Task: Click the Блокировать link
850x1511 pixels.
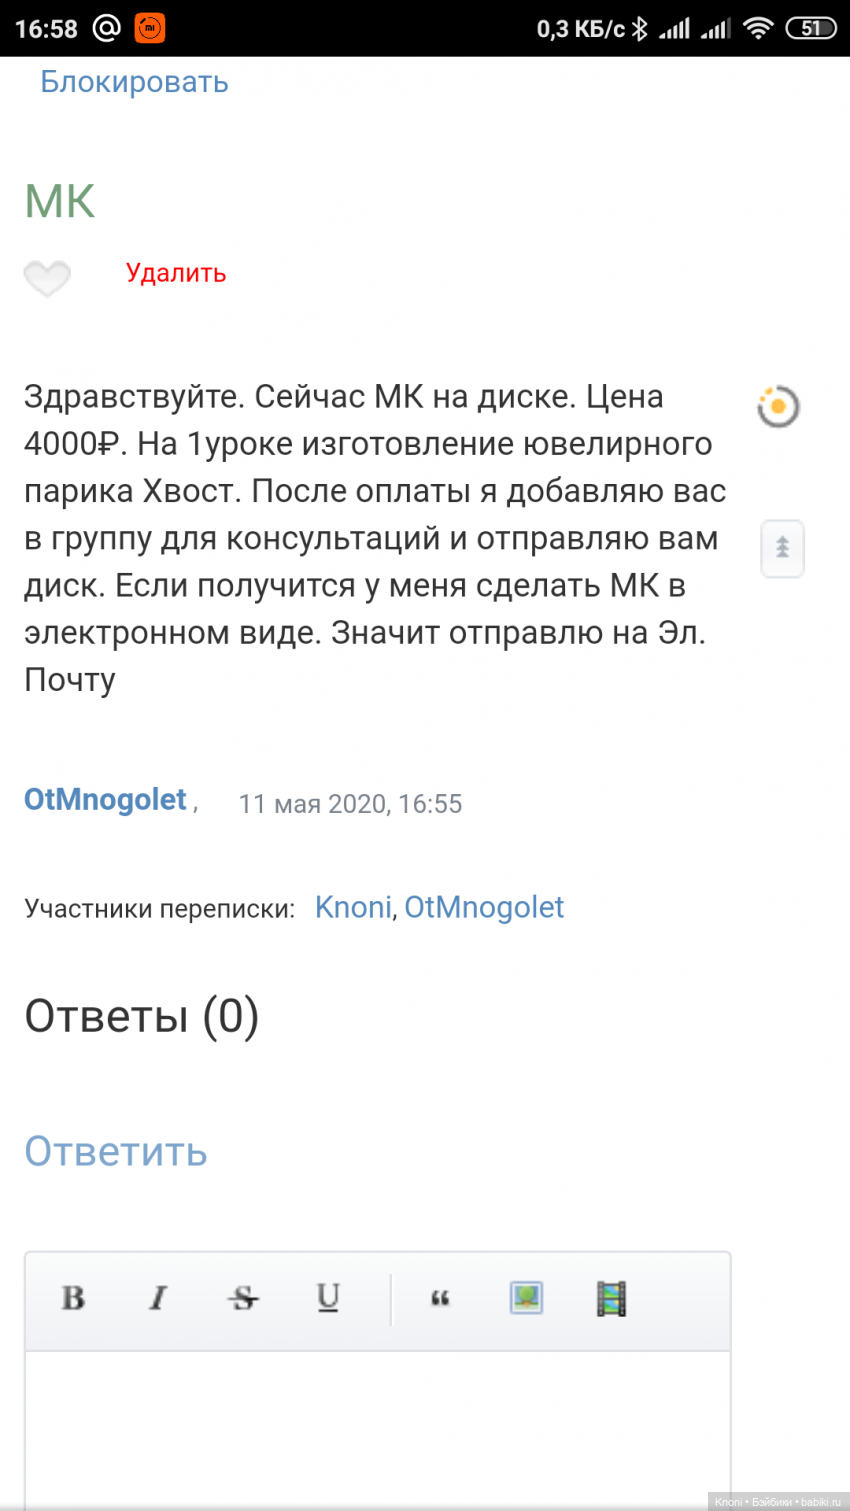Action: (x=134, y=82)
